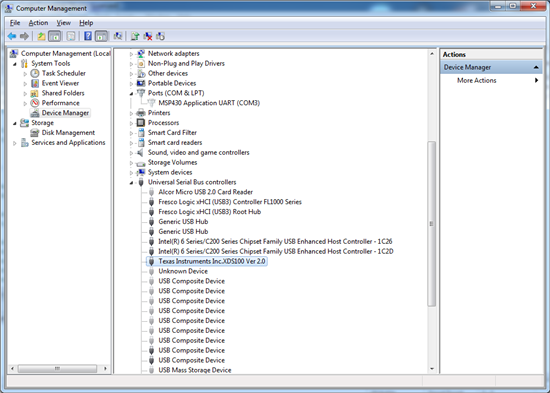This screenshot has height=393, width=550.
Task: Click the Storage Volumes category
Action: pos(172,162)
